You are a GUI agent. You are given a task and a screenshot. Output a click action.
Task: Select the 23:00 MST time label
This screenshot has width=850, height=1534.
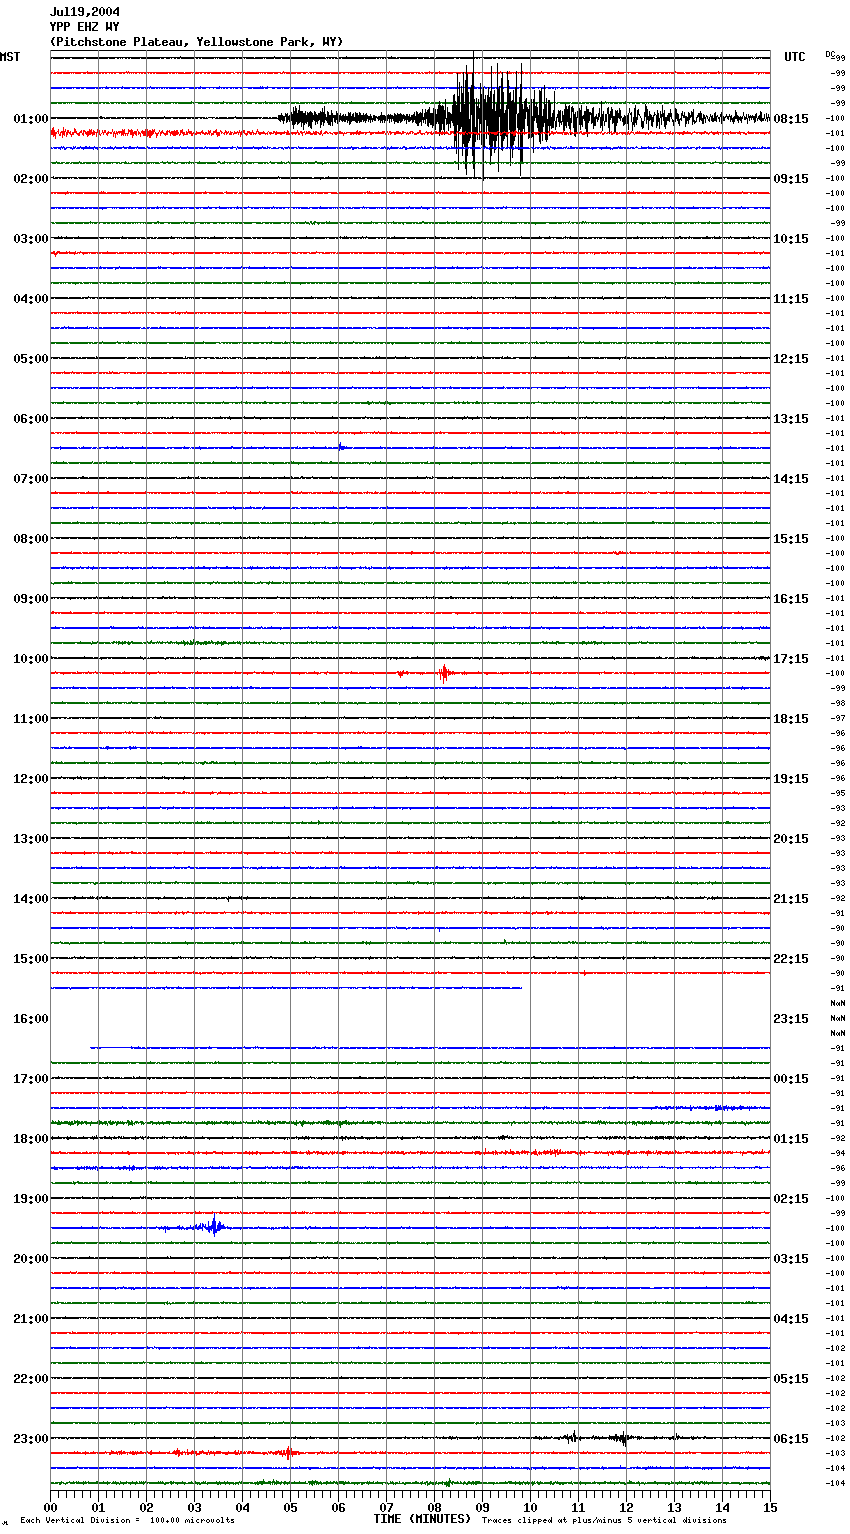pyautogui.click(x=31, y=1439)
